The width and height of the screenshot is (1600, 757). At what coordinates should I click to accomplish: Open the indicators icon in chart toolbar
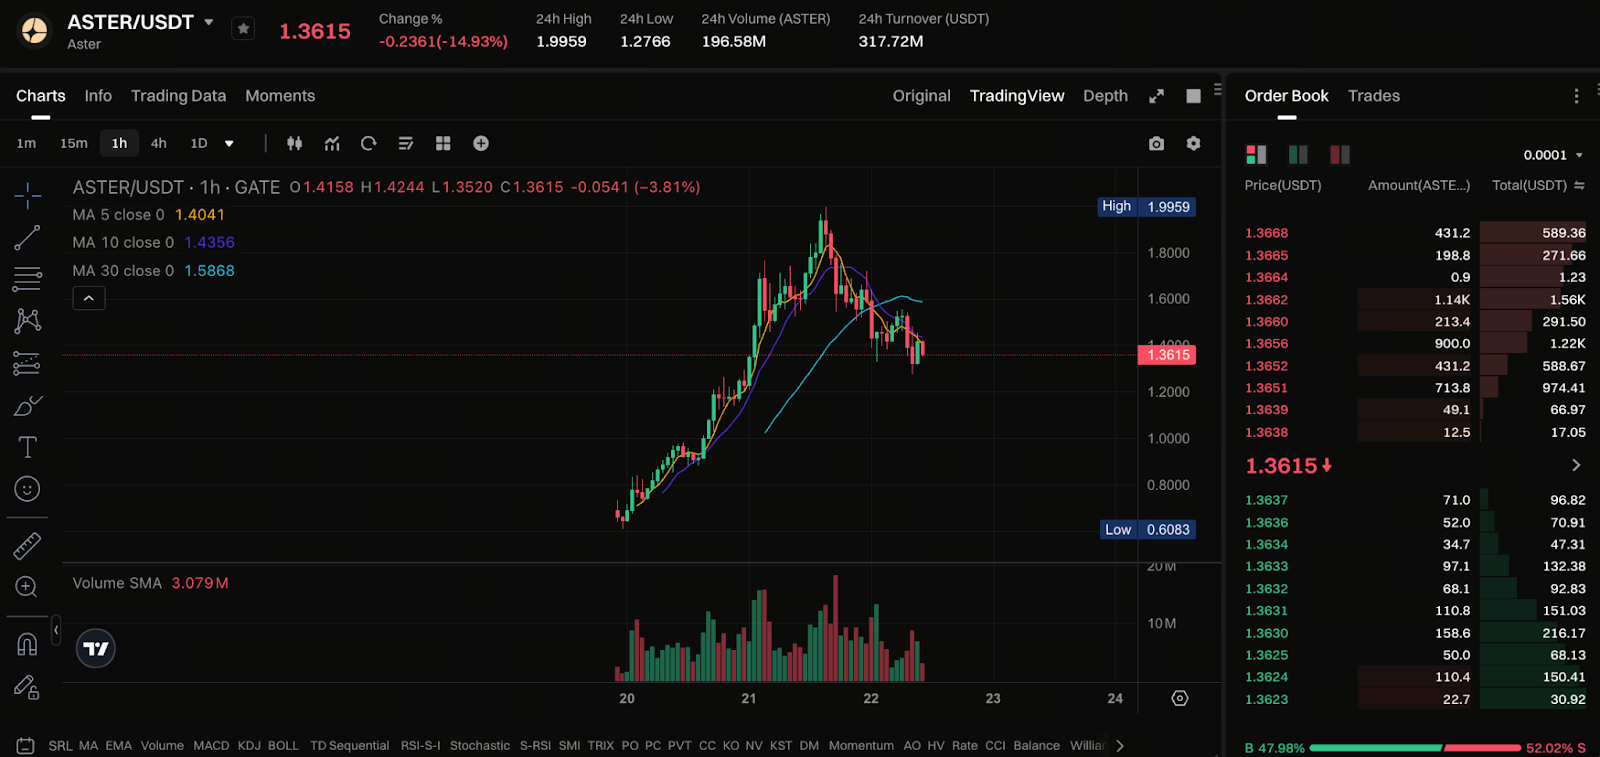[x=332, y=143]
